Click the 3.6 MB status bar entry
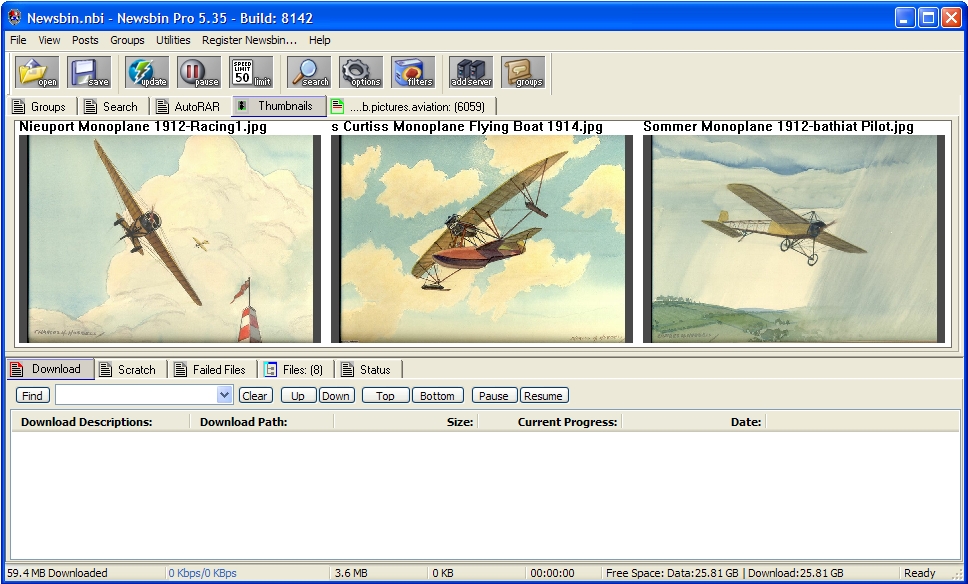 (x=351, y=573)
